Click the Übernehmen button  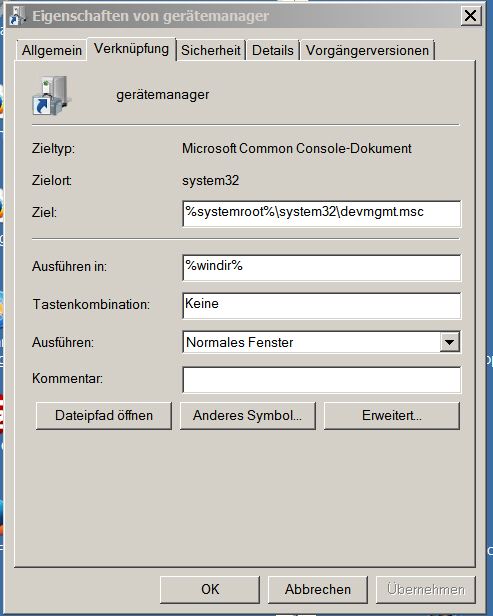(425, 589)
